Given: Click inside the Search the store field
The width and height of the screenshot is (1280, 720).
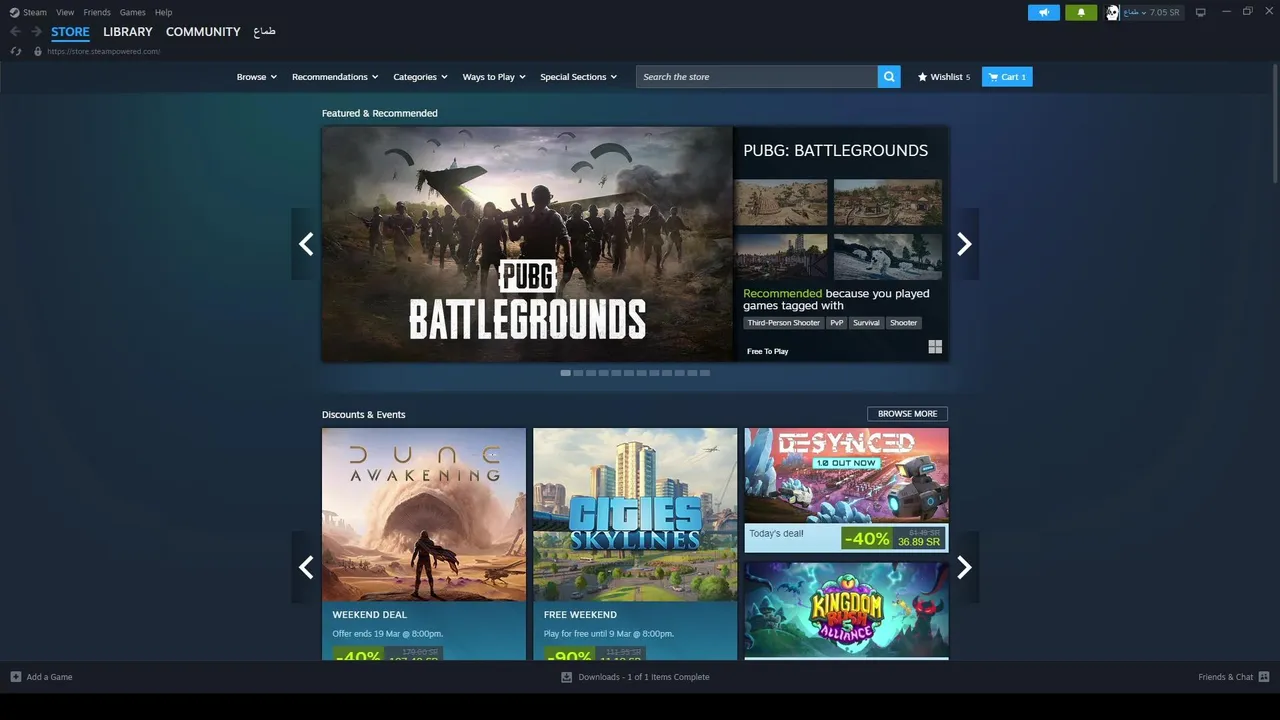Looking at the screenshot, I should (x=757, y=77).
